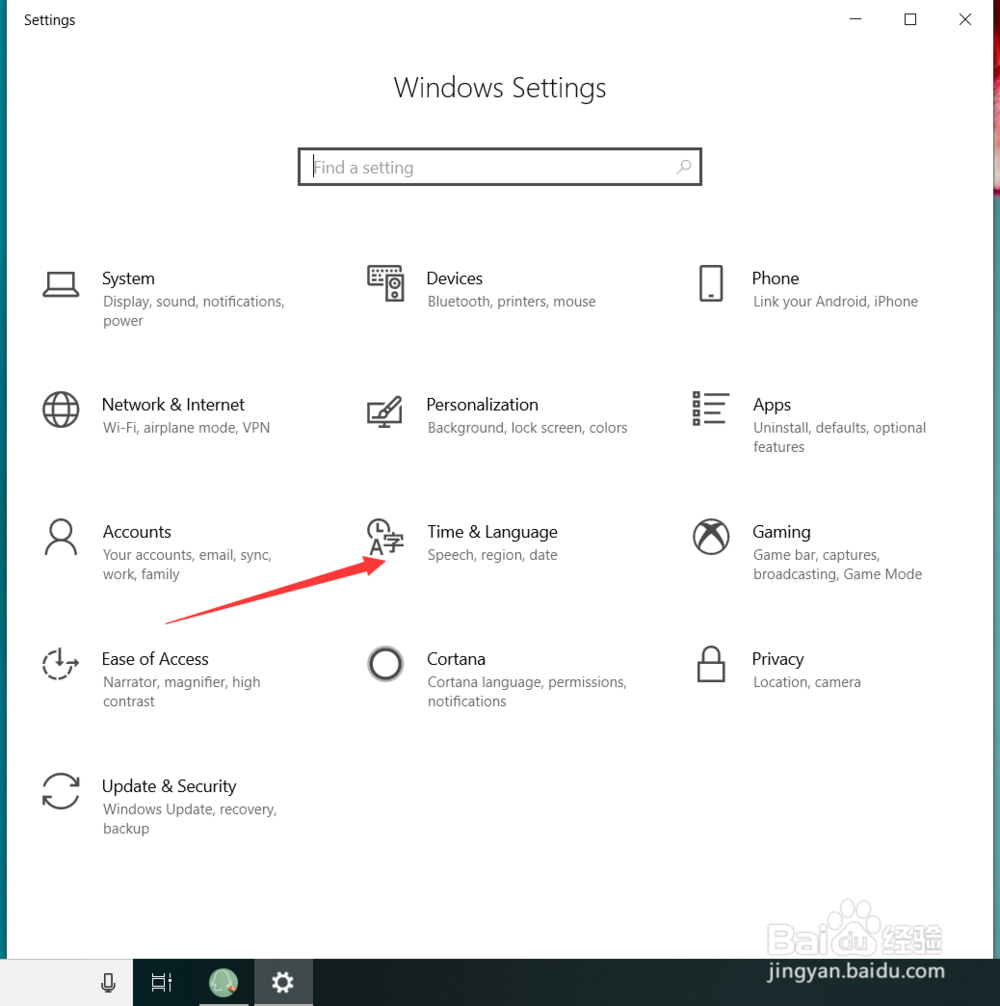Screen dimensions: 1000x1006
Task: Minimize the Settings window
Action: (x=855, y=19)
